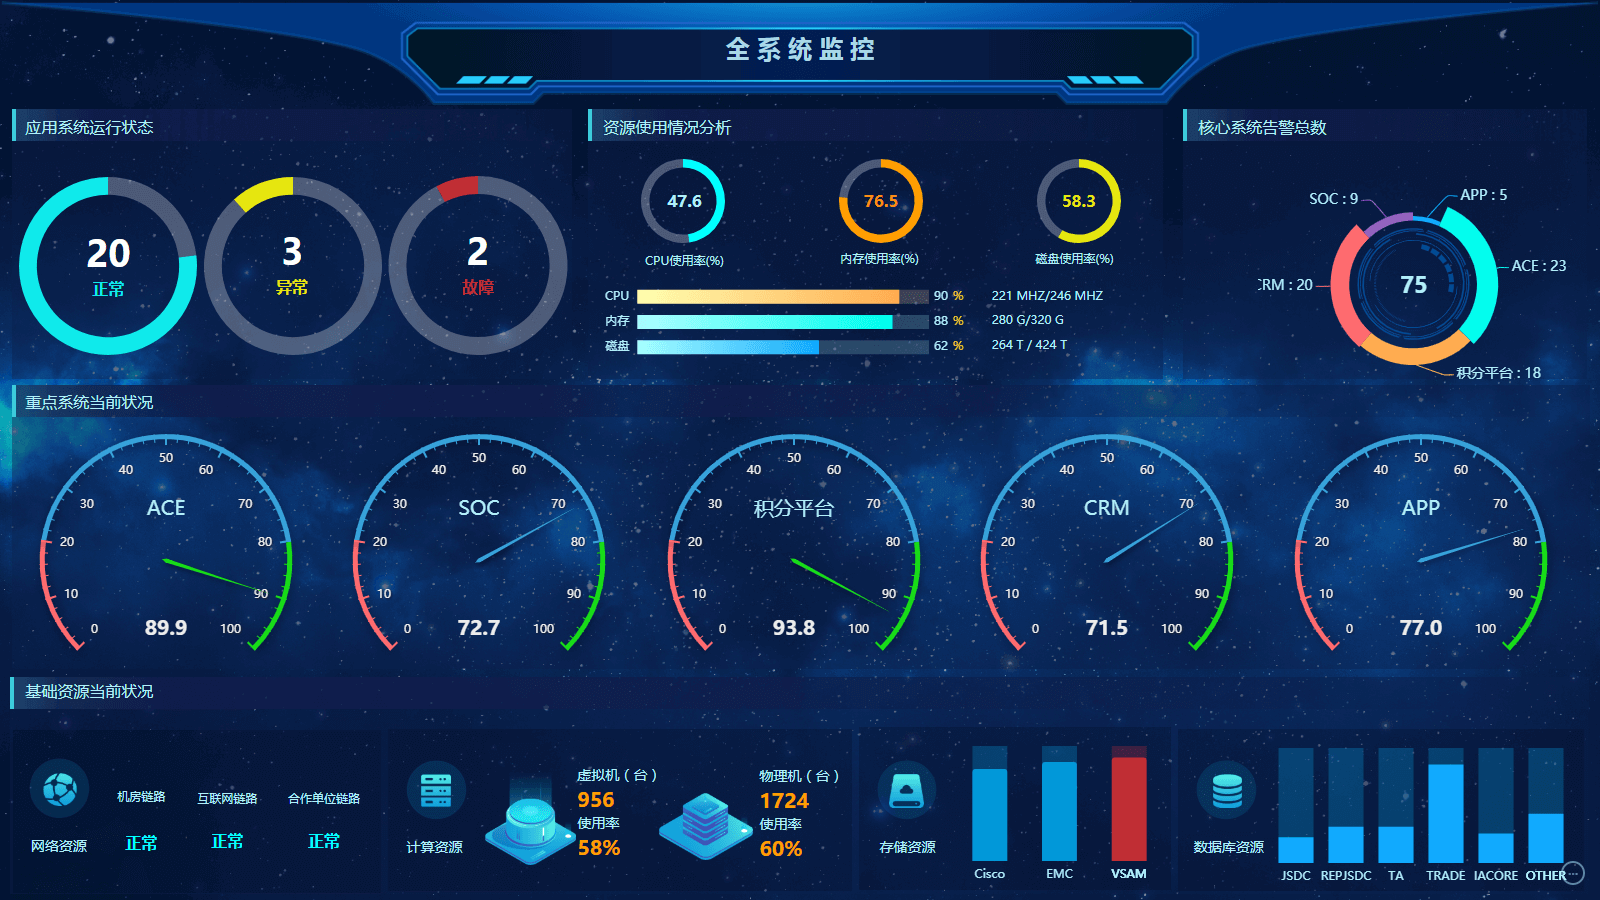
Task: Click the database resource cylinder icon
Action: click(1227, 791)
